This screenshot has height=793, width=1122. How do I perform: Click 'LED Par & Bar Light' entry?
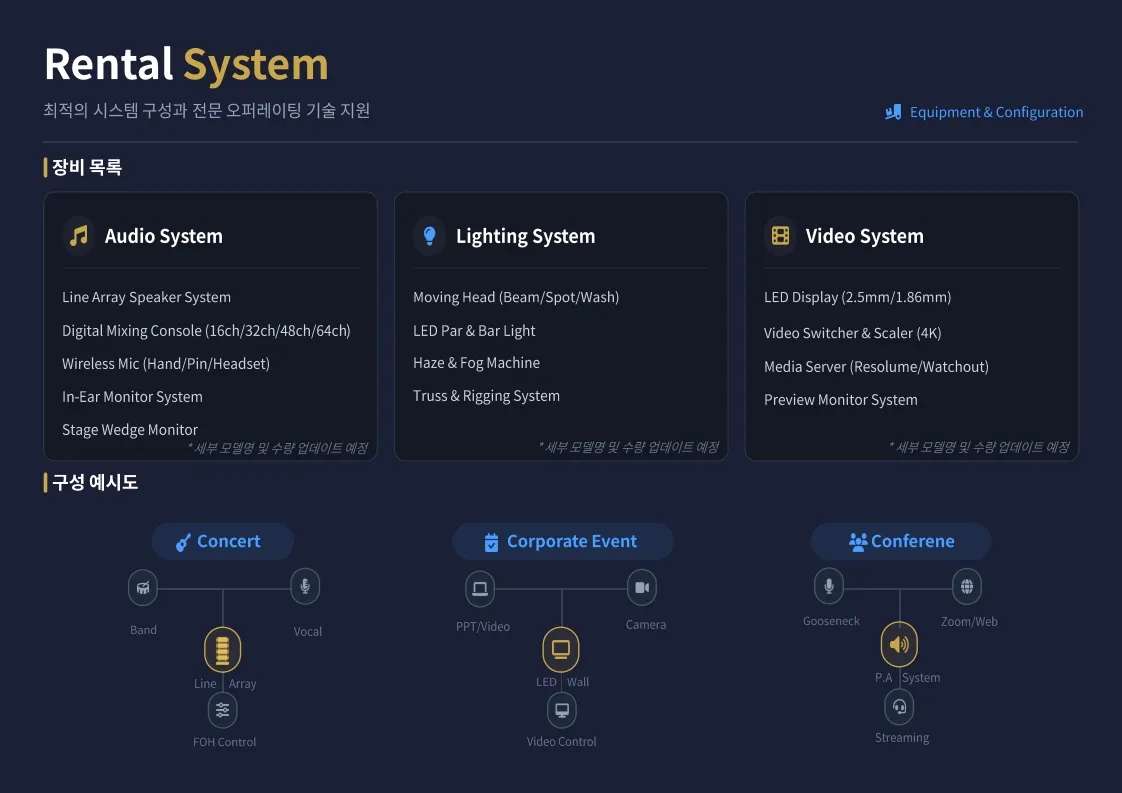(x=474, y=331)
